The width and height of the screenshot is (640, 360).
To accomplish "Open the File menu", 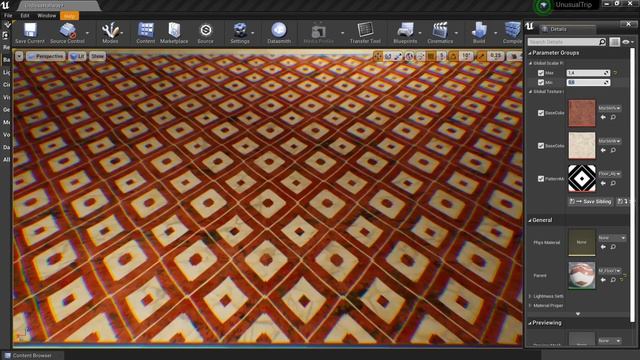I will click(8, 16).
